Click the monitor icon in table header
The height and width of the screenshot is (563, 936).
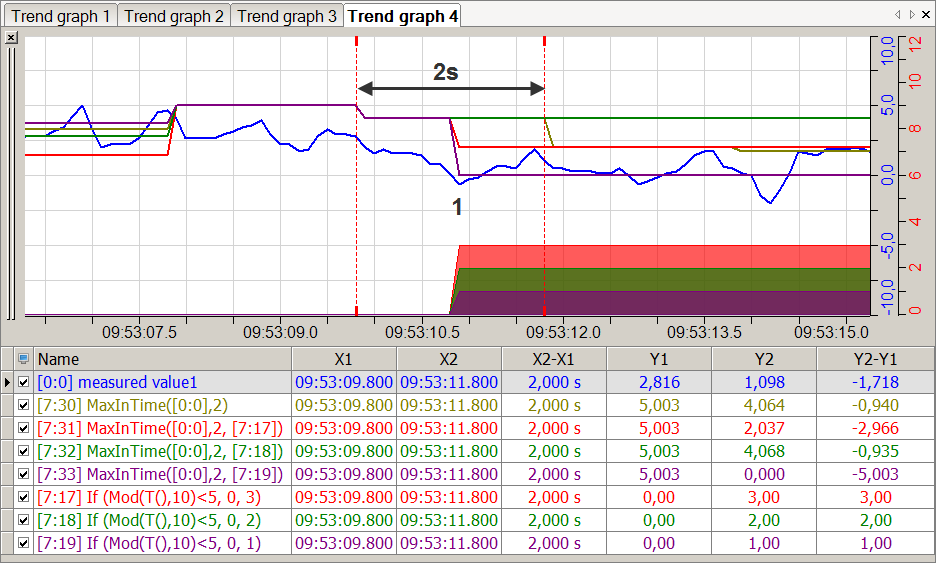tap(24, 359)
